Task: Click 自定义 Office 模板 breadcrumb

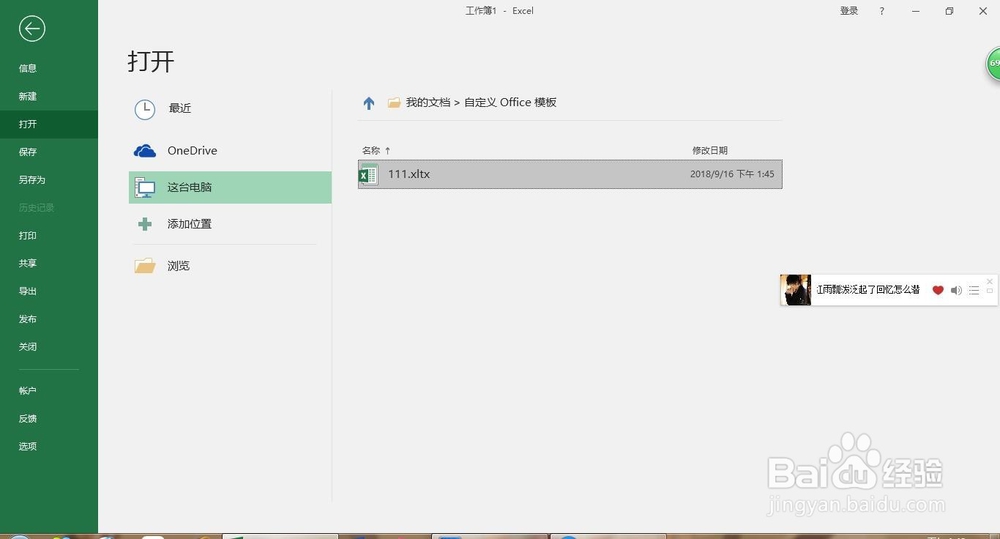Action: pyautogui.click(x=510, y=102)
